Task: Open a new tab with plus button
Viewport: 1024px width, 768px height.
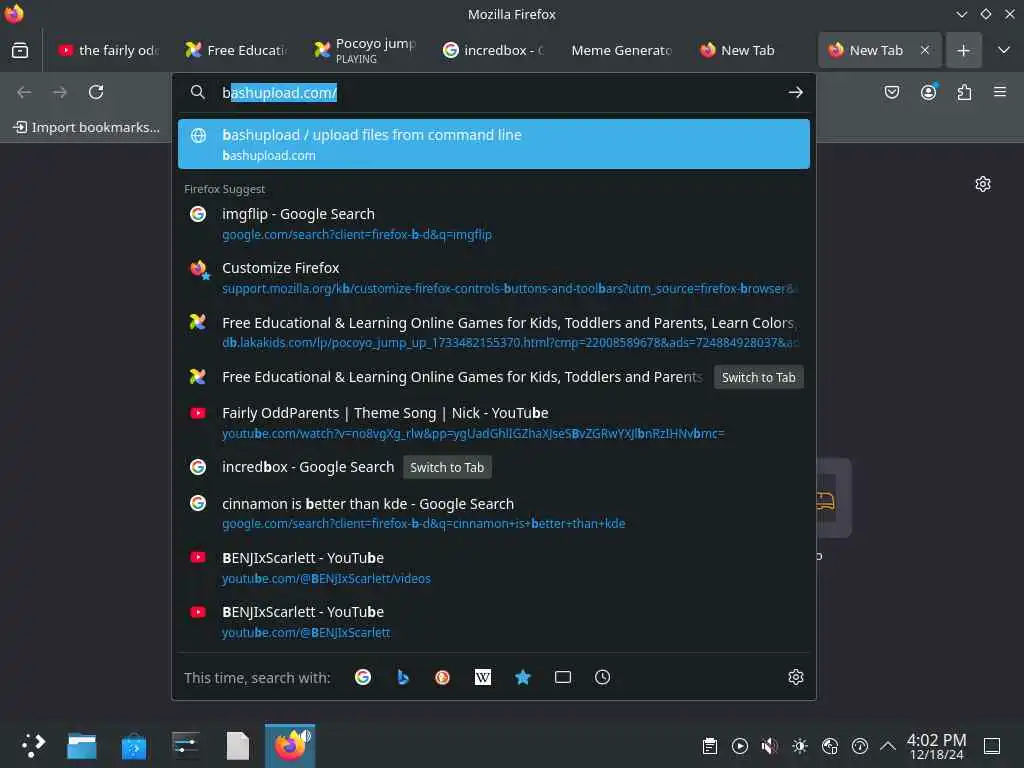Action: (963, 50)
